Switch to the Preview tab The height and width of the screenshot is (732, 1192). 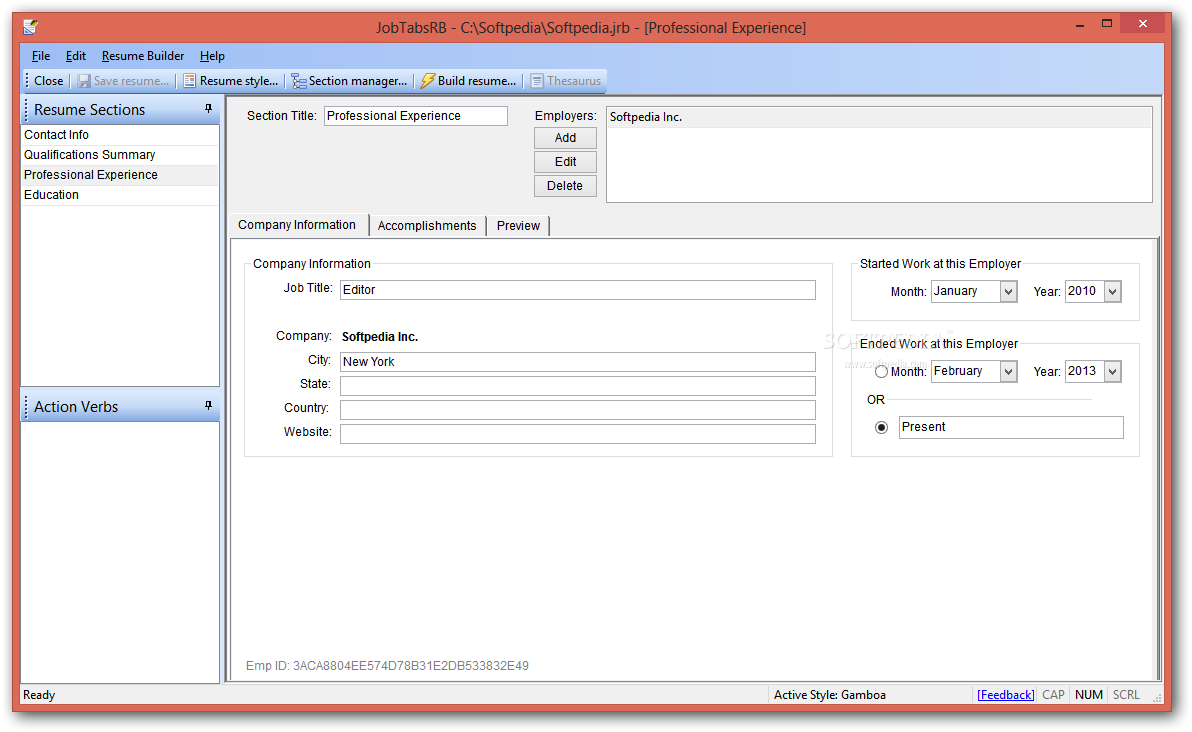[518, 226]
